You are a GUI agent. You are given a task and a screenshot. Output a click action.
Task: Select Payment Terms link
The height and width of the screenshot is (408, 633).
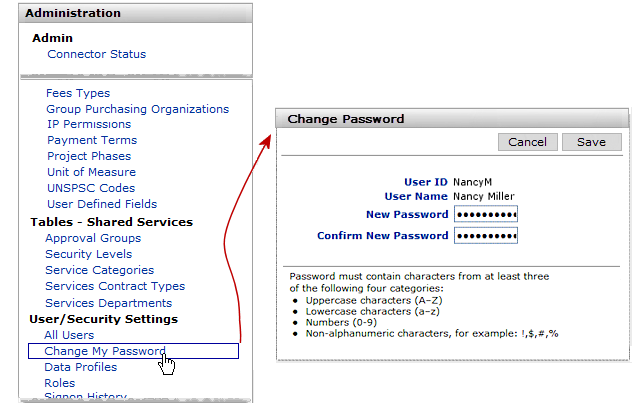(92, 140)
